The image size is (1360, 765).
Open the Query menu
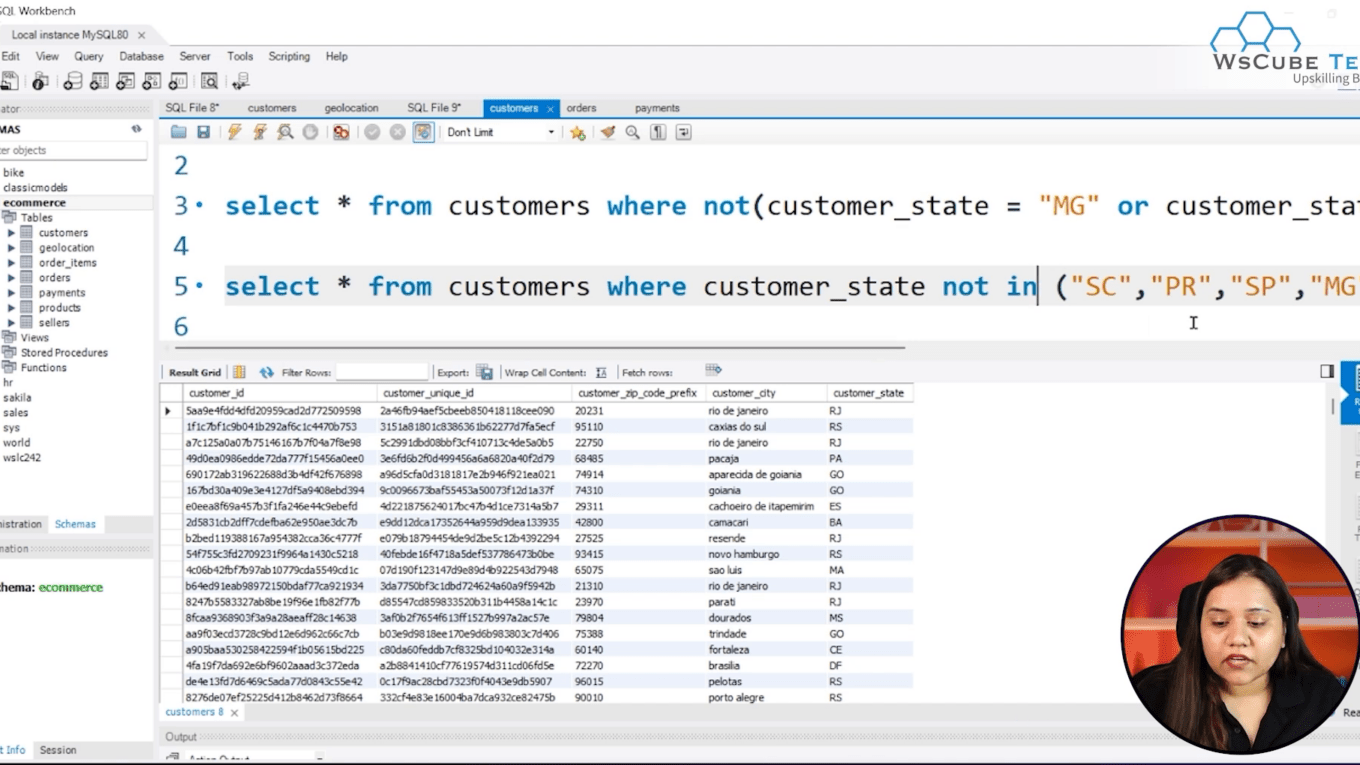tap(88, 57)
